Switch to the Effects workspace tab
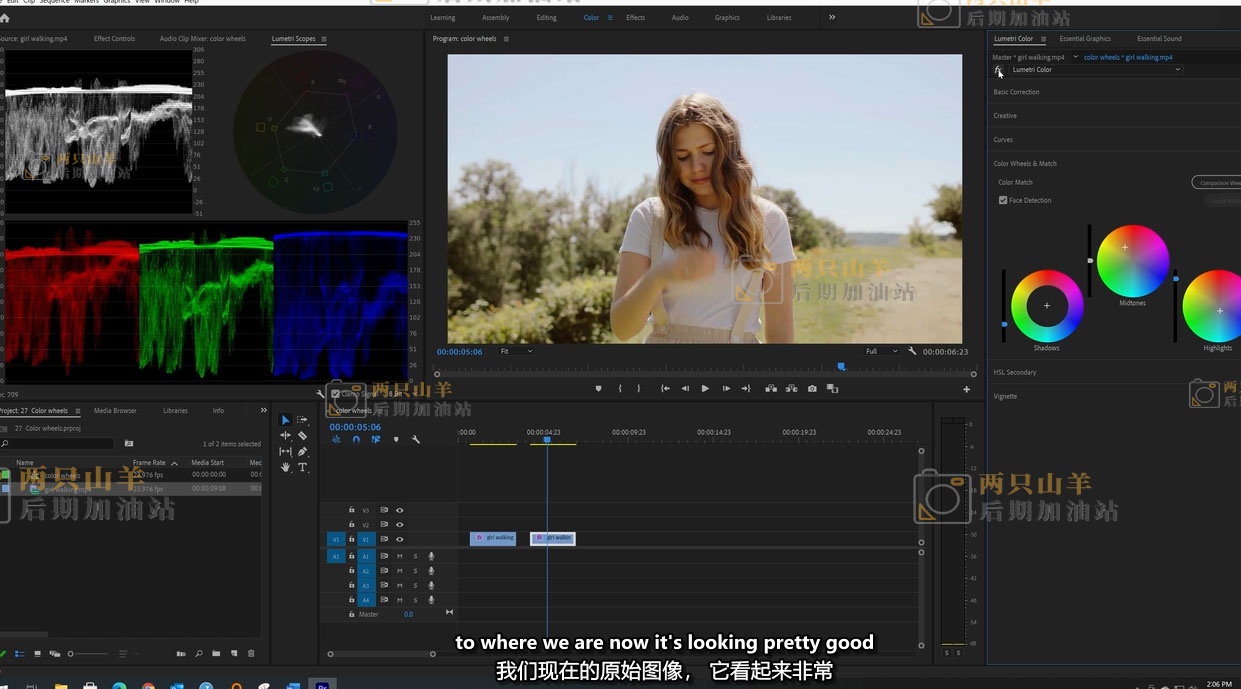Screen dimensions: 1241x689 click(635, 18)
